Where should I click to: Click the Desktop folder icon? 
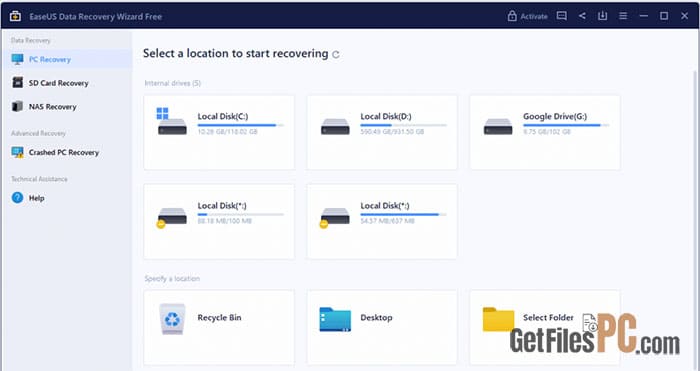pos(335,319)
